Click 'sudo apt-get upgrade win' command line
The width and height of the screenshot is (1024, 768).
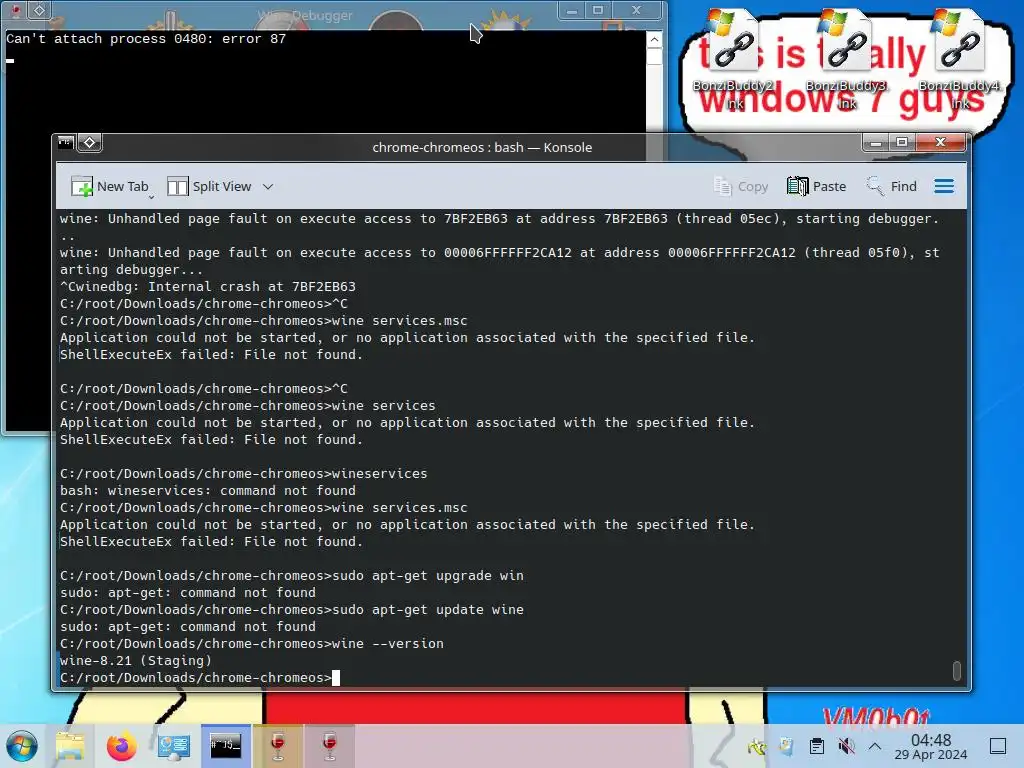tap(292, 575)
